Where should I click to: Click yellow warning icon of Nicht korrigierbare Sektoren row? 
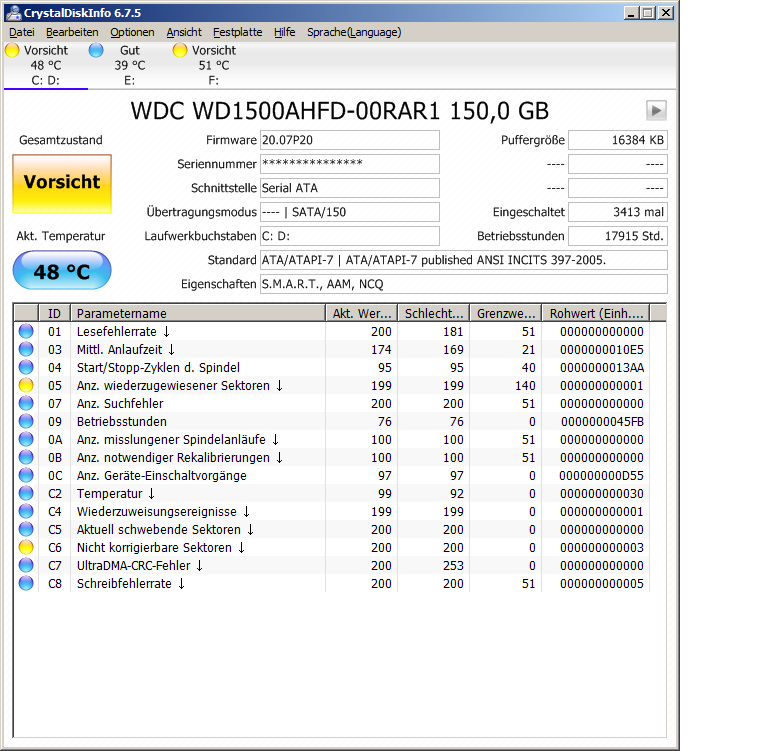click(26, 547)
